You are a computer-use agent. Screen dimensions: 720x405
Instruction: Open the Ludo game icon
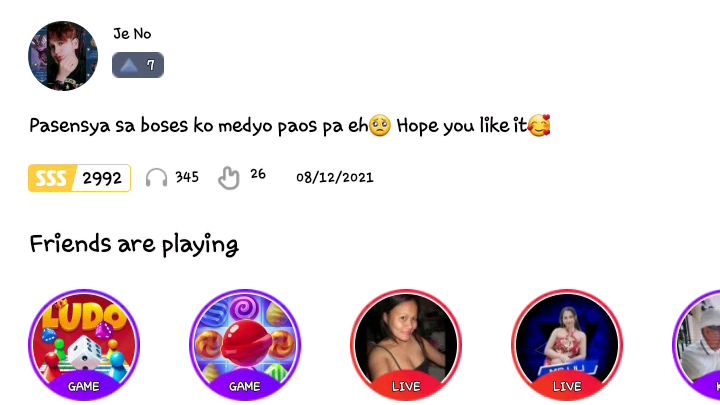(84, 345)
